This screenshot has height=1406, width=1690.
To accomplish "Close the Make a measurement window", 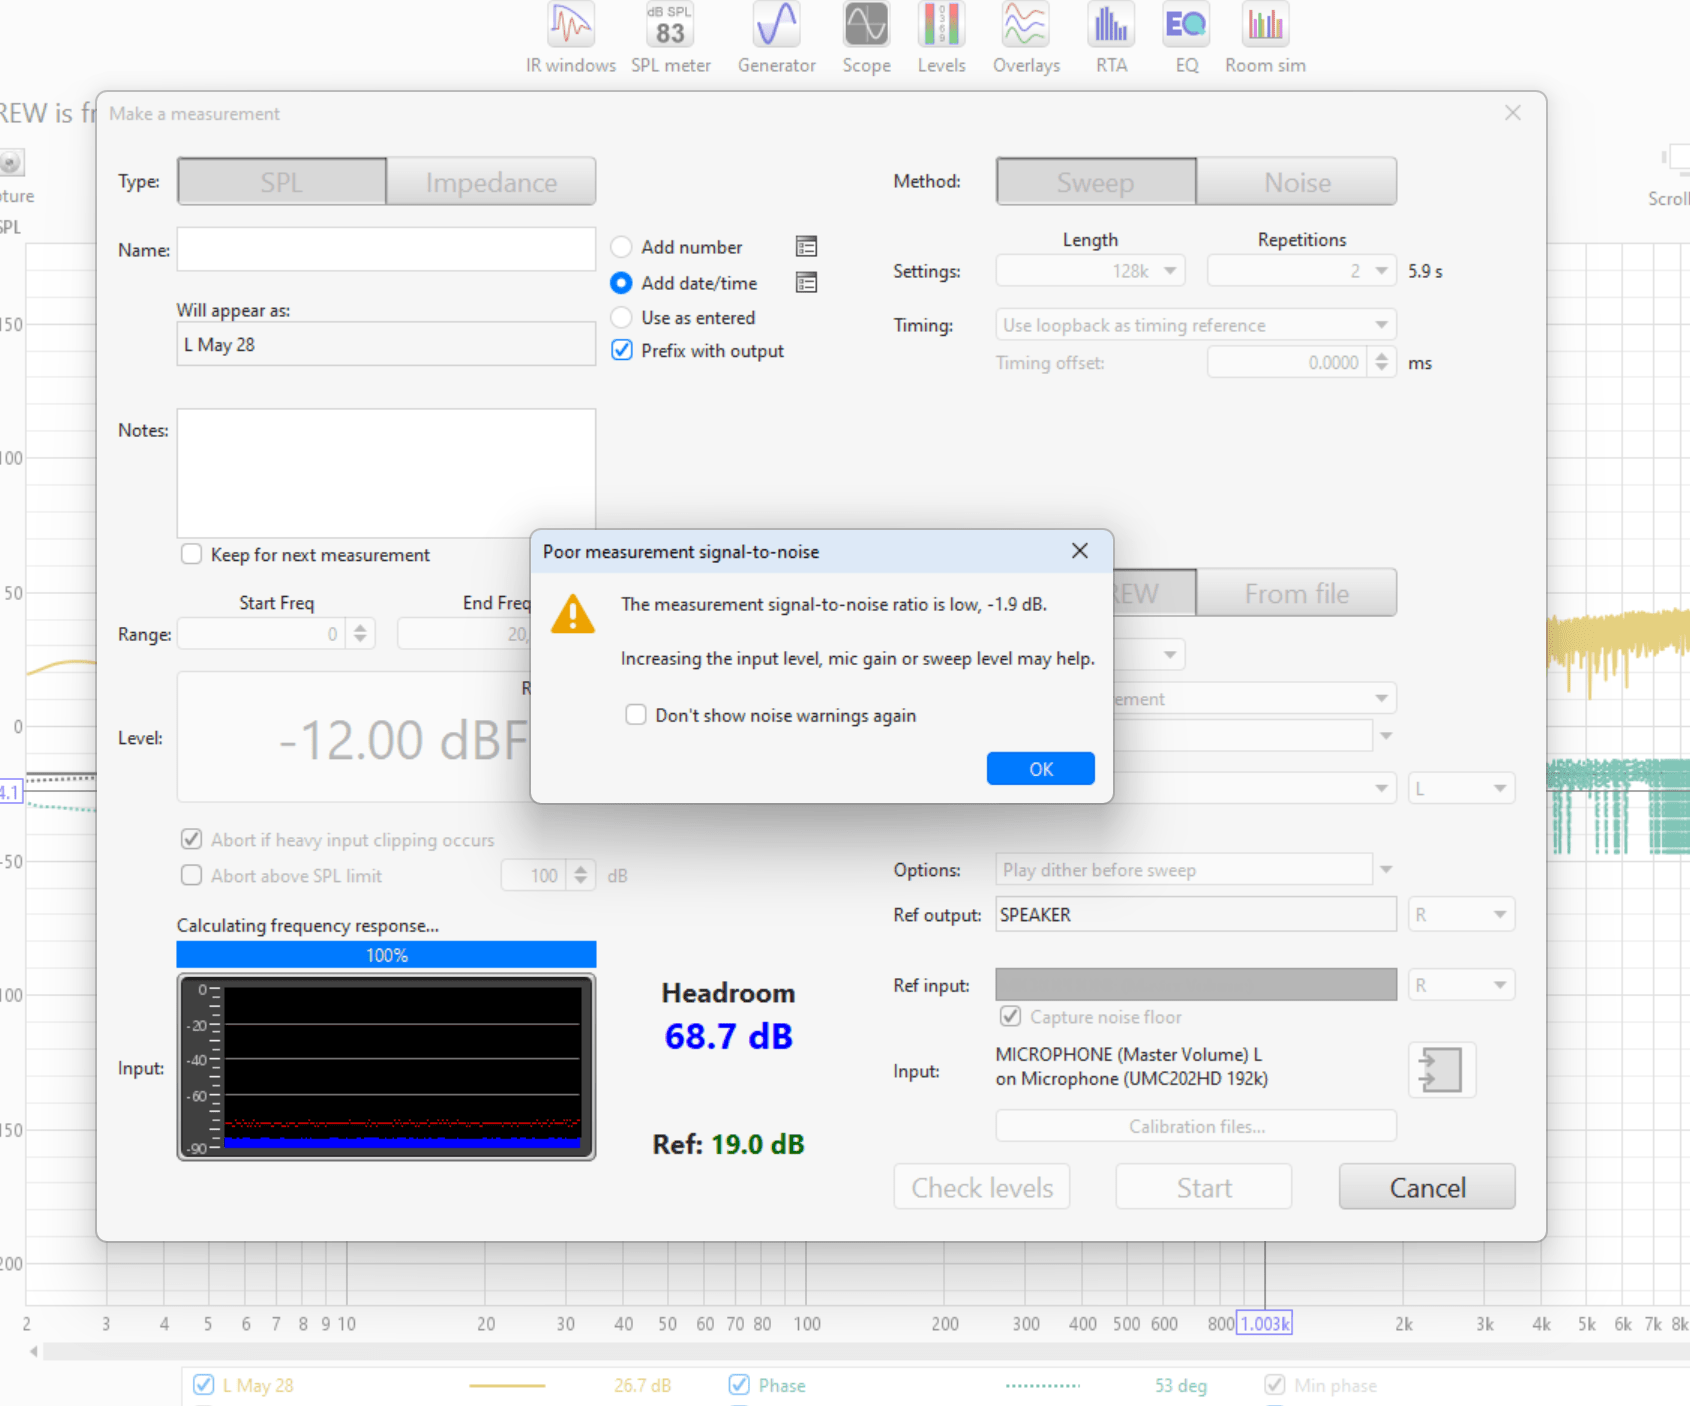I will (x=1513, y=113).
